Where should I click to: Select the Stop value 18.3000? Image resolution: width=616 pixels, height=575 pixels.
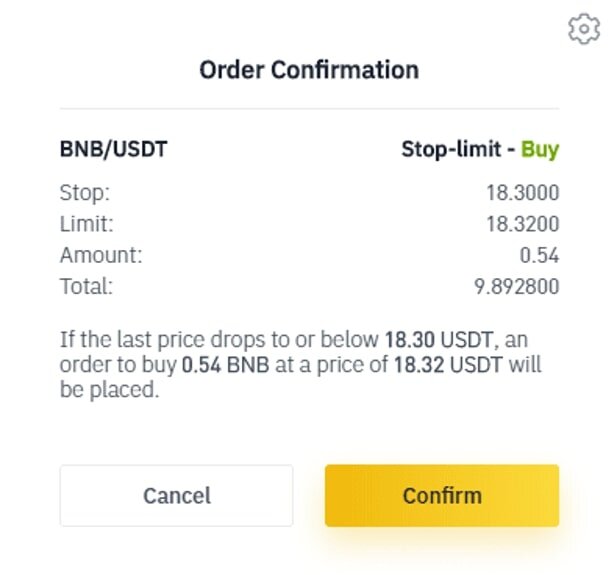coord(523,192)
